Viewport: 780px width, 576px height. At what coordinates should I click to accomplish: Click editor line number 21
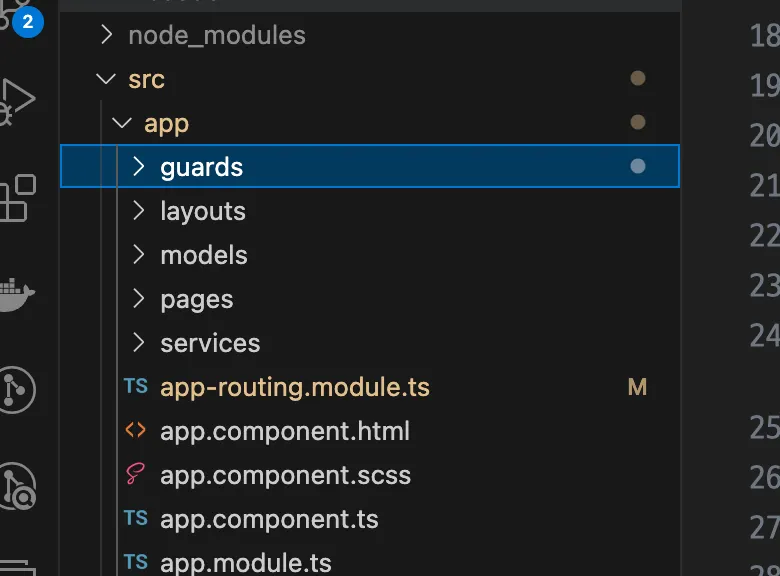pyautogui.click(x=764, y=186)
